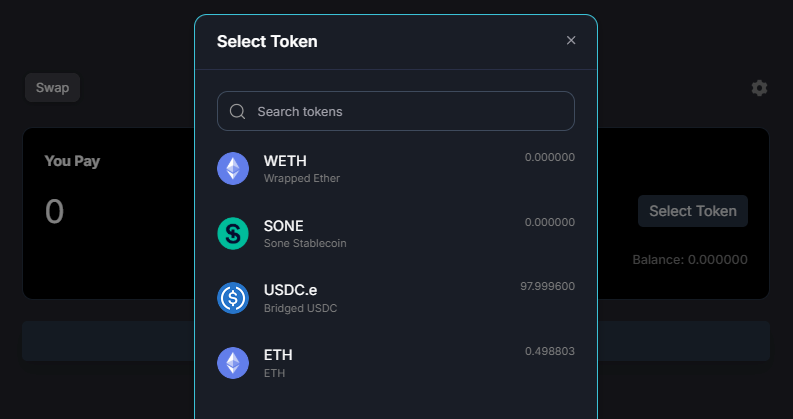This screenshot has height=419, width=793.
Task: Open the Select Token dropdown button
Action: (693, 211)
